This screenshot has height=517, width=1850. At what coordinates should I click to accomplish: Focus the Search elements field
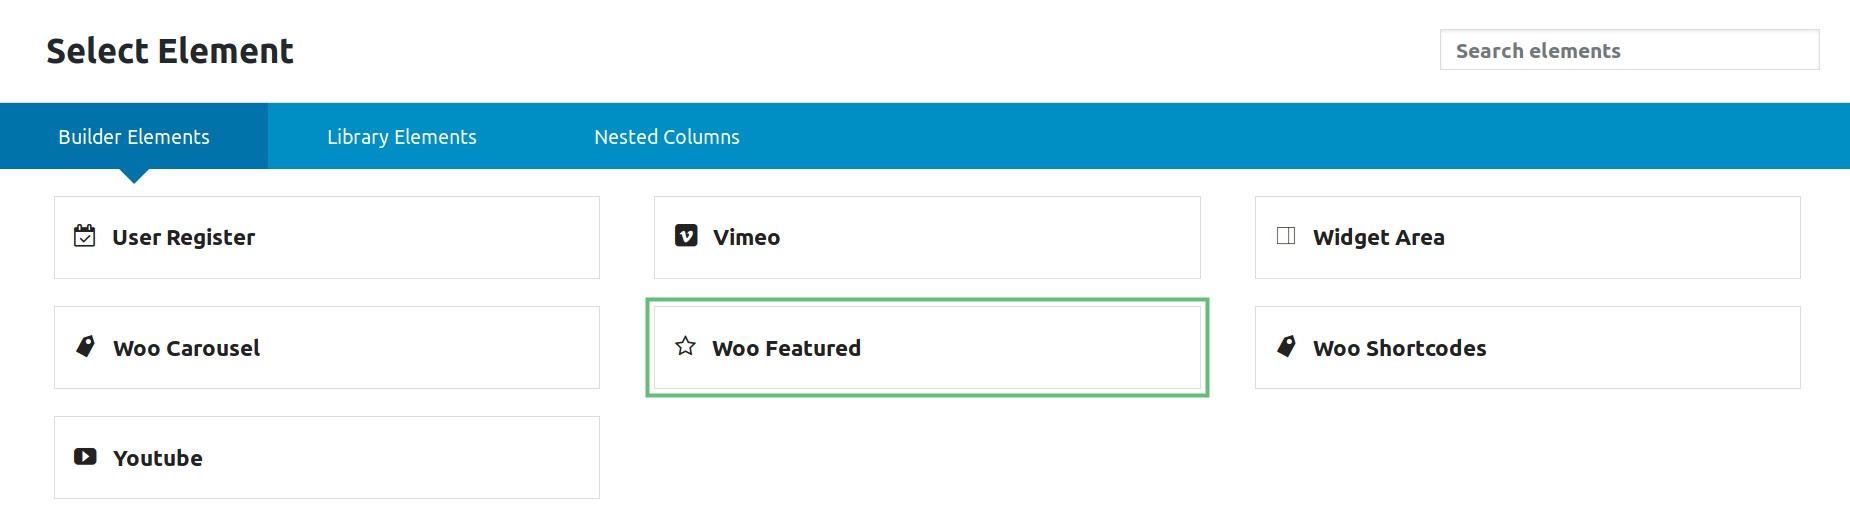[1629, 50]
